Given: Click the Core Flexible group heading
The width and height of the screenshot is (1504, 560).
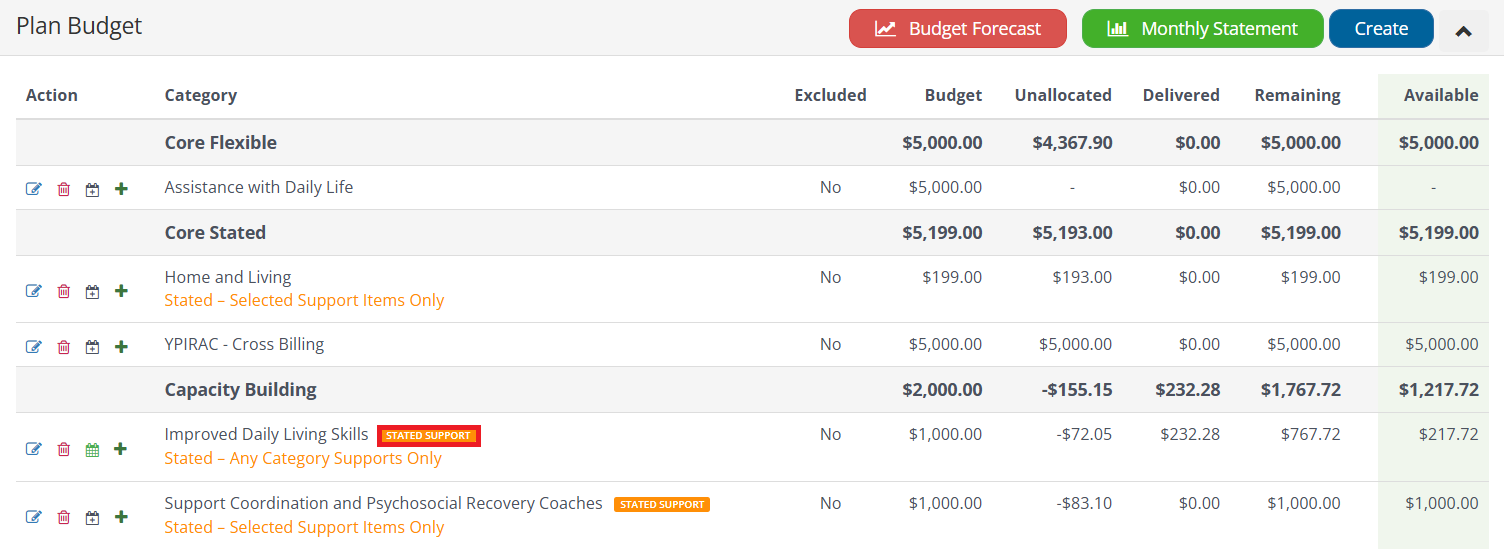Looking at the screenshot, I should (220, 143).
